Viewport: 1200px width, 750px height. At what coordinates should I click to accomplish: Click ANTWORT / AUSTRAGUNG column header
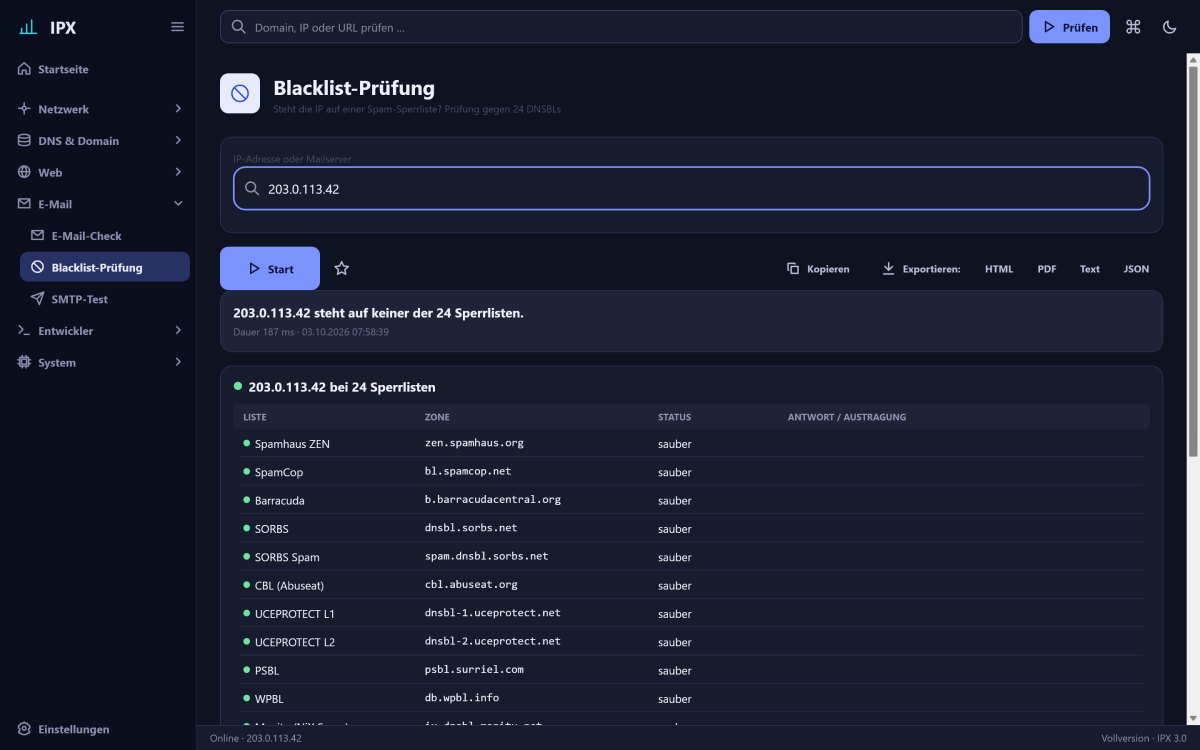(x=847, y=417)
